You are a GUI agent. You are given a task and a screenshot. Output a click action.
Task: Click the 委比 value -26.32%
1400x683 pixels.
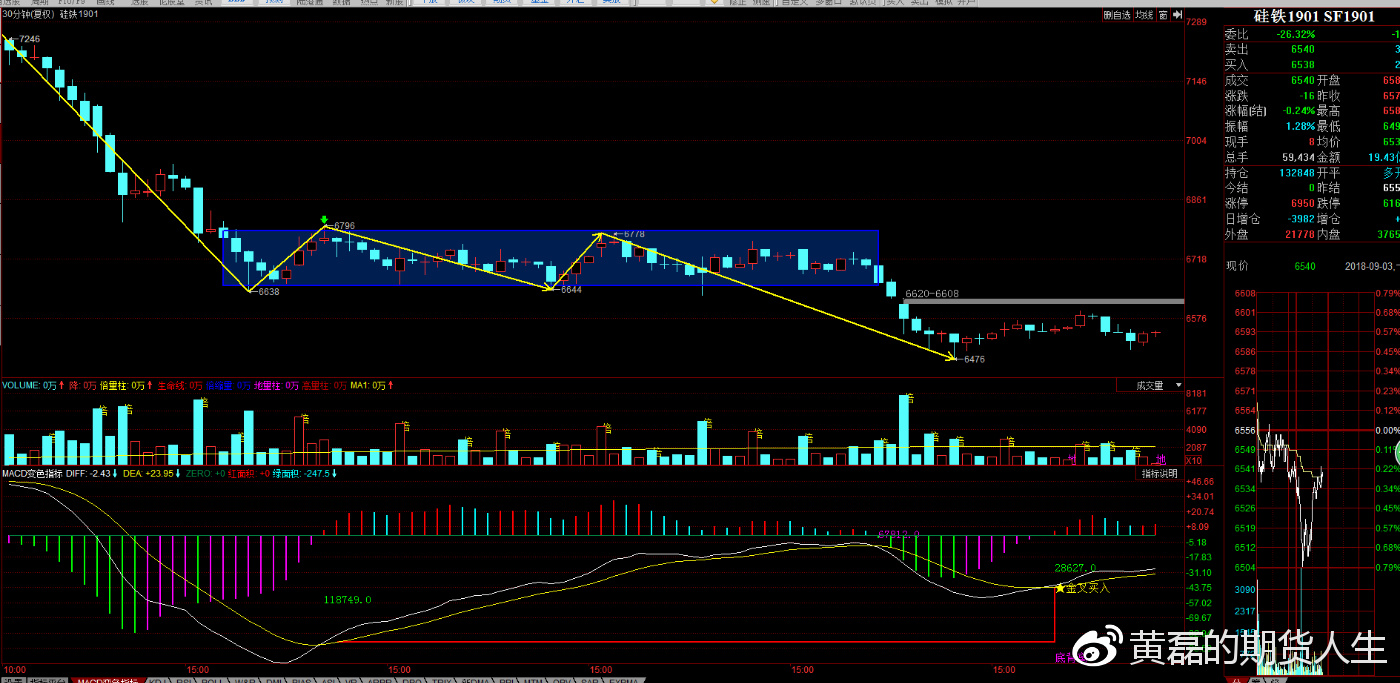click(1295, 34)
